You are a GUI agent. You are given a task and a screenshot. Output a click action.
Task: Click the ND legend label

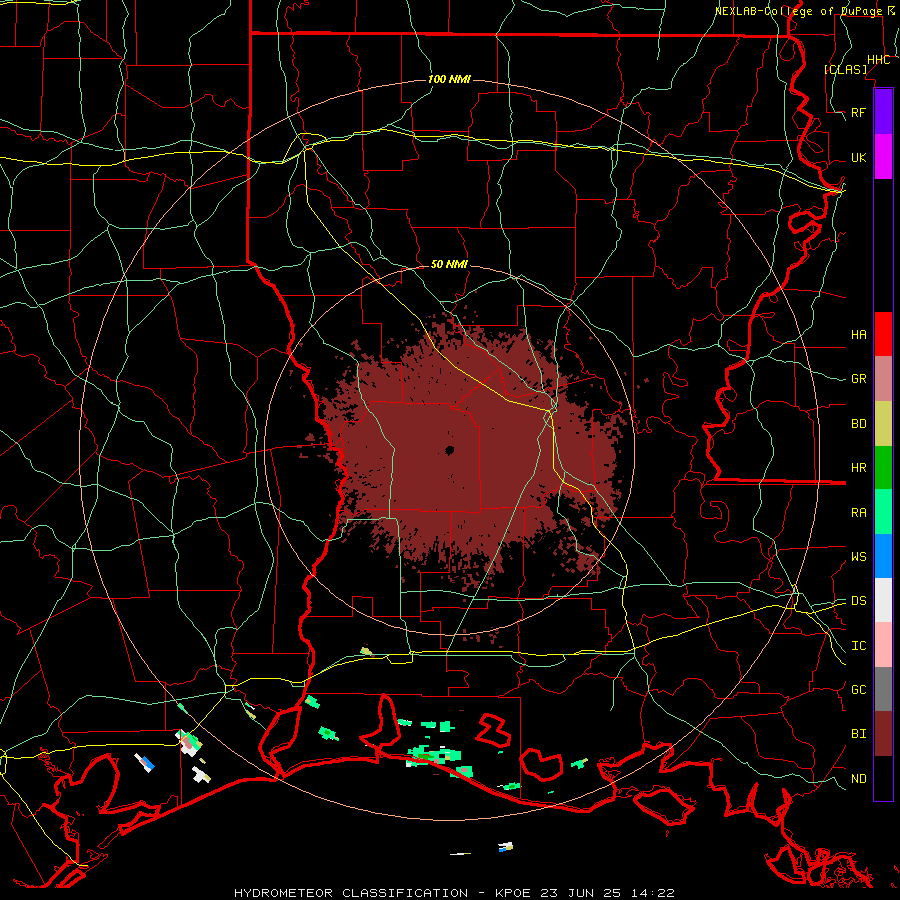859,779
